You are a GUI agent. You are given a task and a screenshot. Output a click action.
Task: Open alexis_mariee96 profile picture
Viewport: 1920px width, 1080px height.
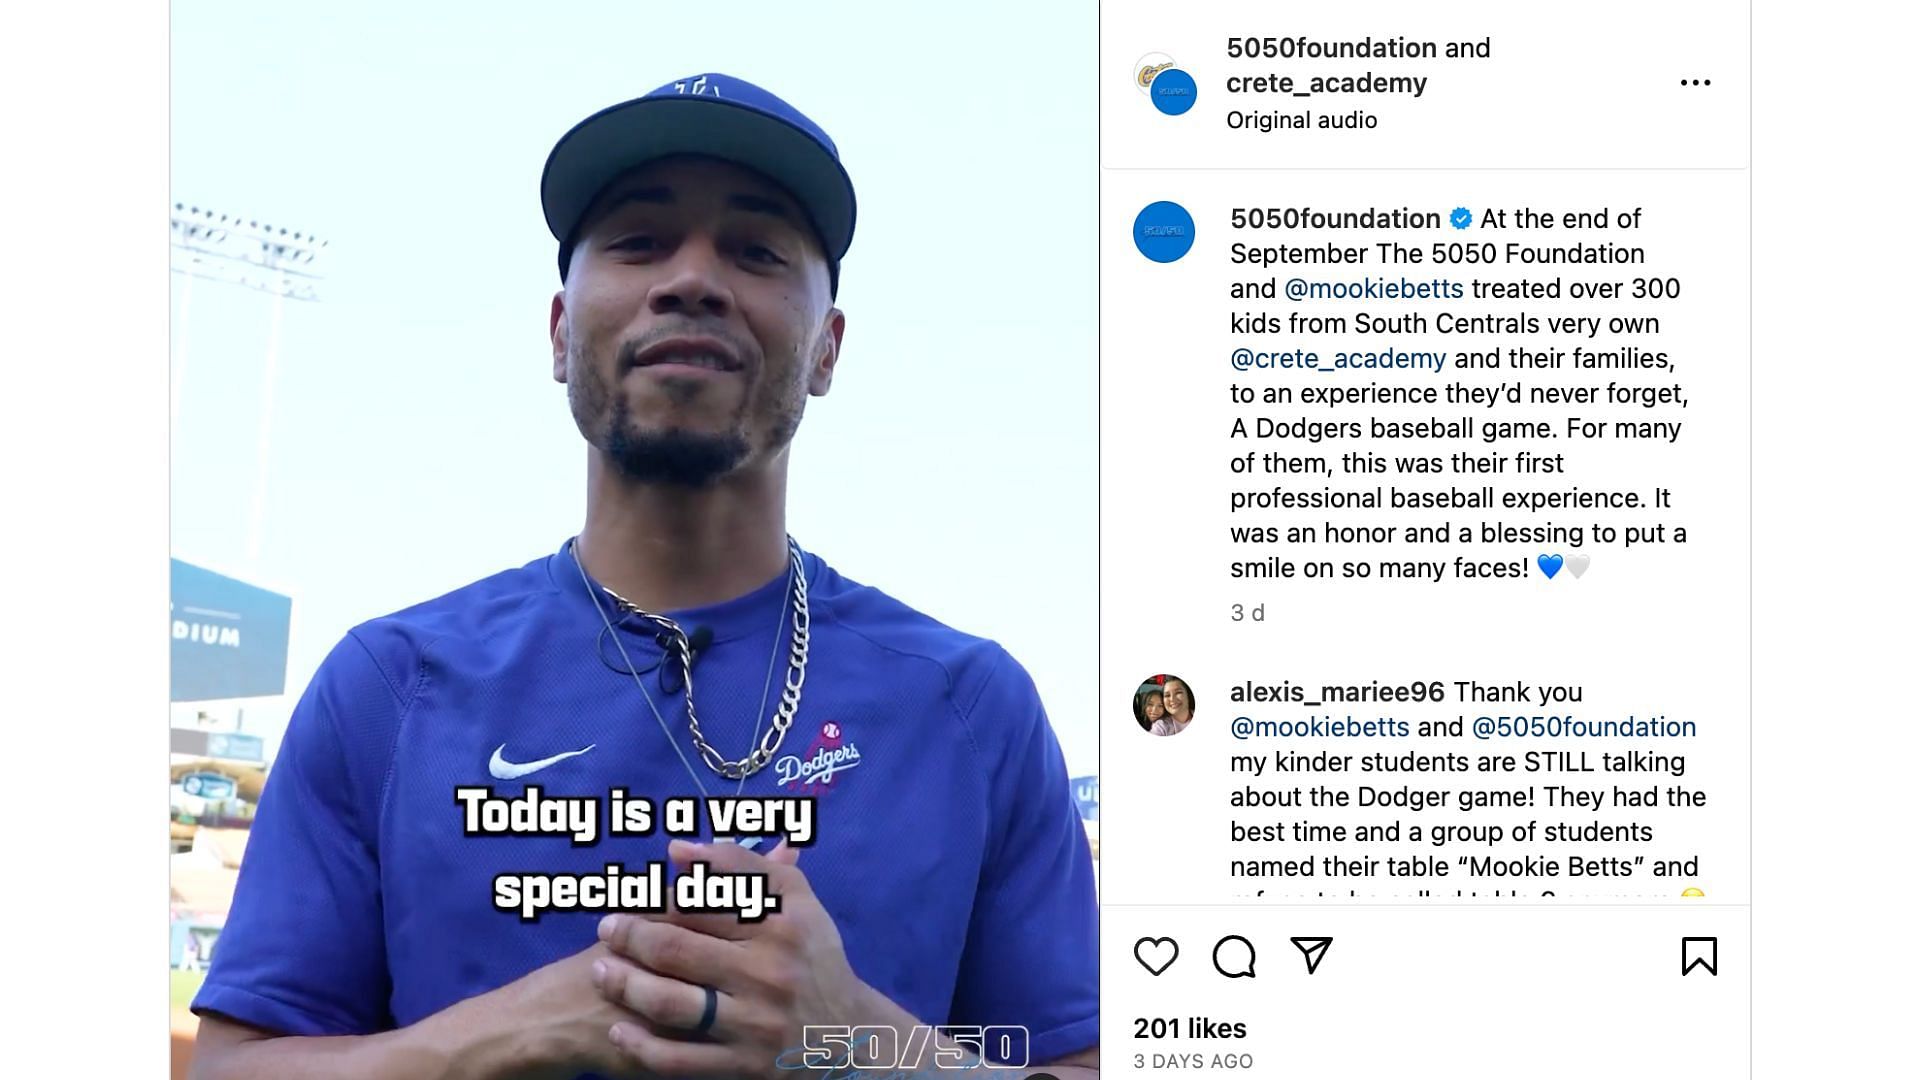pyautogui.click(x=1164, y=705)
